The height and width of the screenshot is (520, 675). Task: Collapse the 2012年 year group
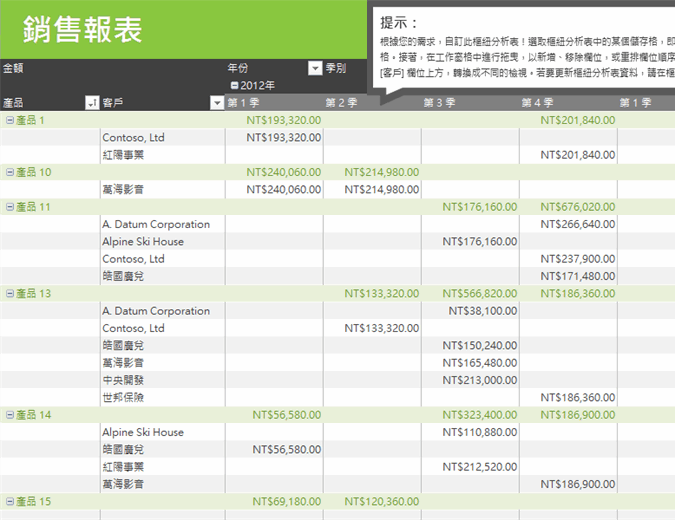[234, 86]
